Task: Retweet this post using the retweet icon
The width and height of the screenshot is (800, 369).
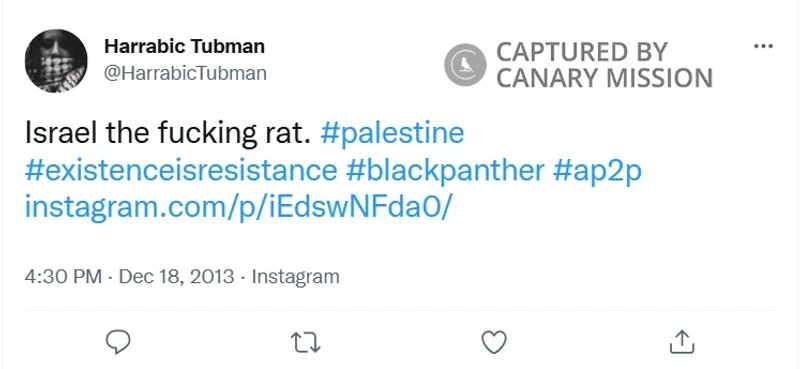Action: 305,342
